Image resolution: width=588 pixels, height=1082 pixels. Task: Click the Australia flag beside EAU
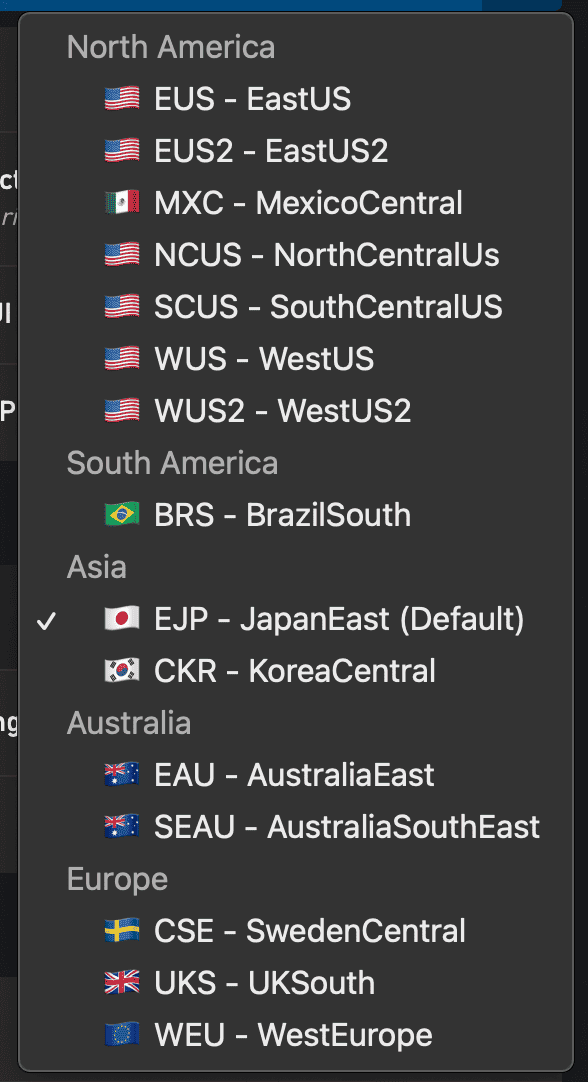[x=122, y=775]
